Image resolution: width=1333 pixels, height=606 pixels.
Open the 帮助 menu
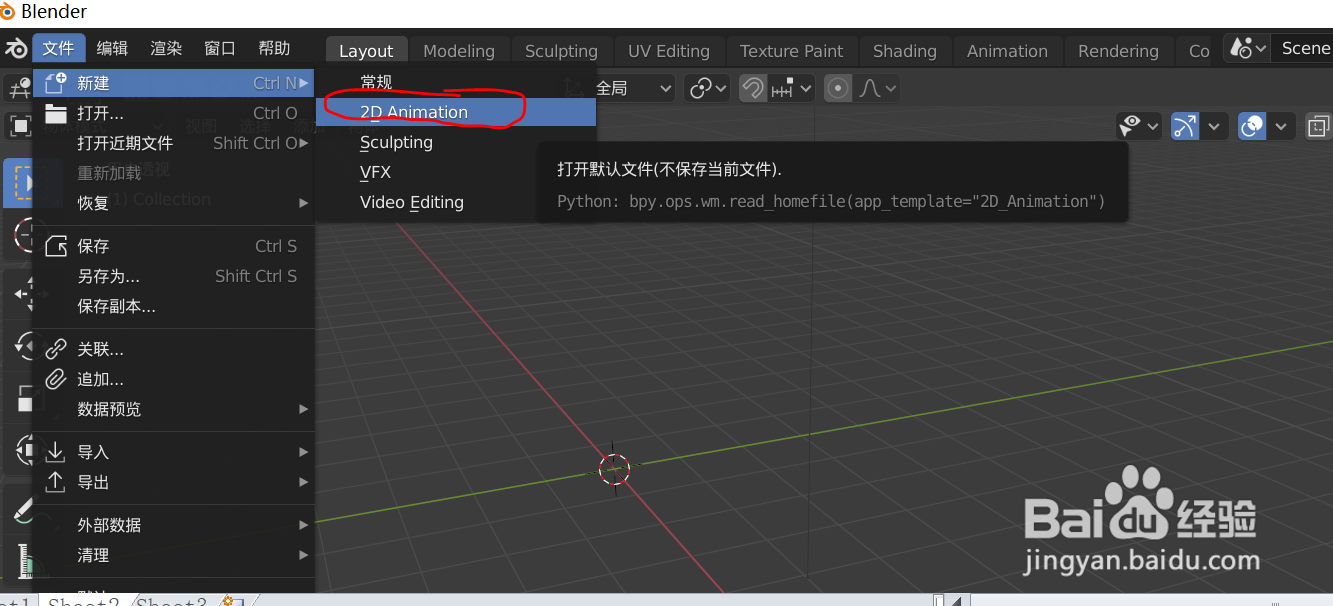point(274,48)
